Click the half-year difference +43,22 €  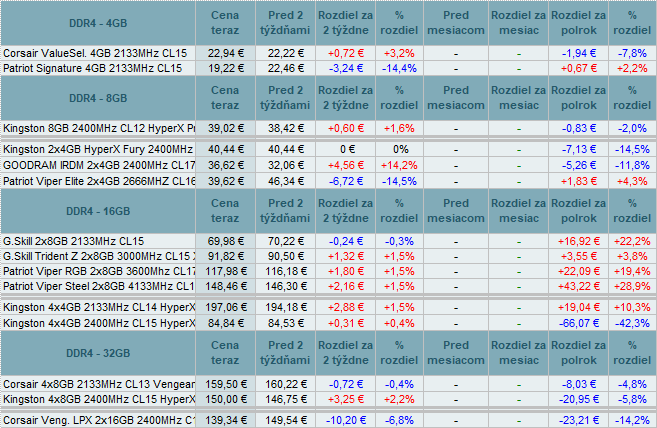579,286
